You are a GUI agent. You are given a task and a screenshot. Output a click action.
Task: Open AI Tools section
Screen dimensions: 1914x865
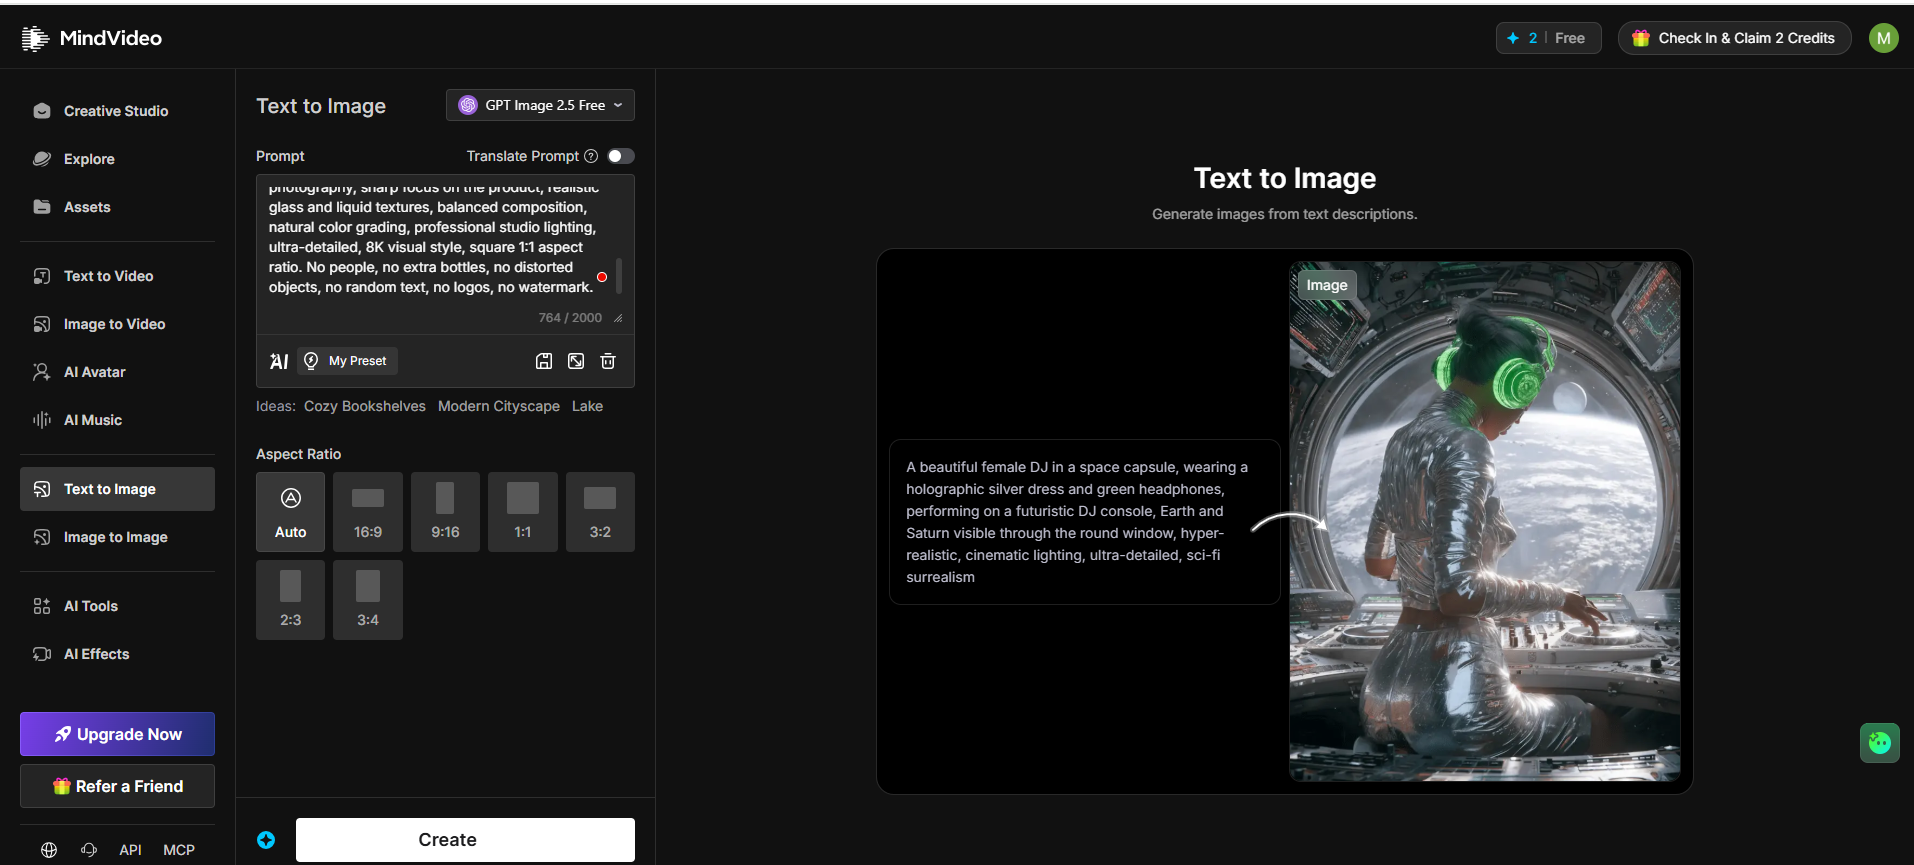pyautogui.click(x=117, y=606)
